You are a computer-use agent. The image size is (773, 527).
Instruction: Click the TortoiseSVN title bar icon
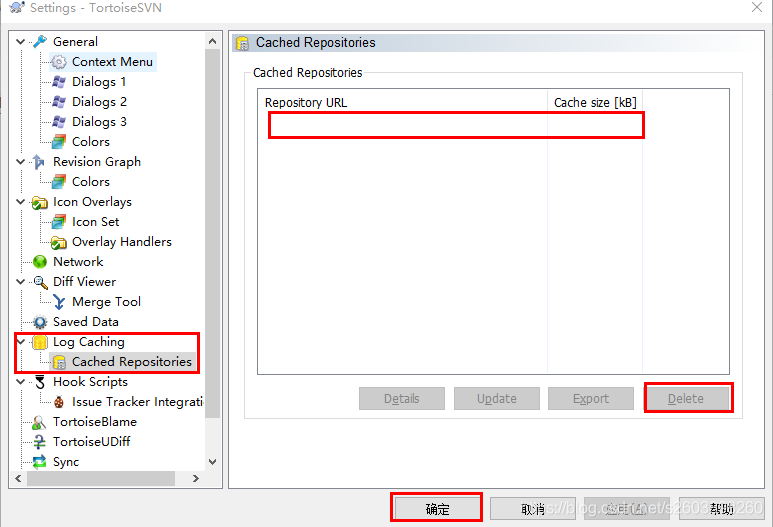click(17, 7)
